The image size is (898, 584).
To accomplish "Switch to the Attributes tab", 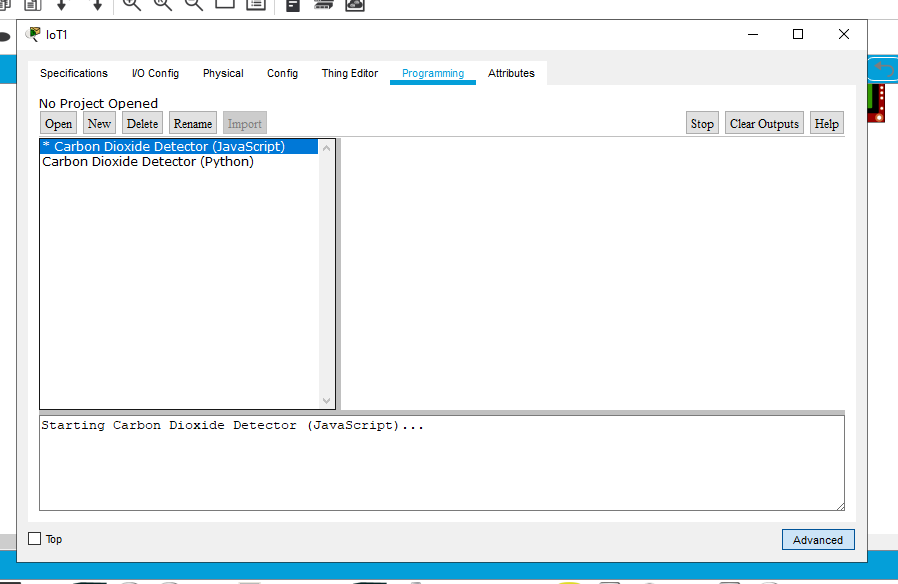I will [x=511, y=73].
